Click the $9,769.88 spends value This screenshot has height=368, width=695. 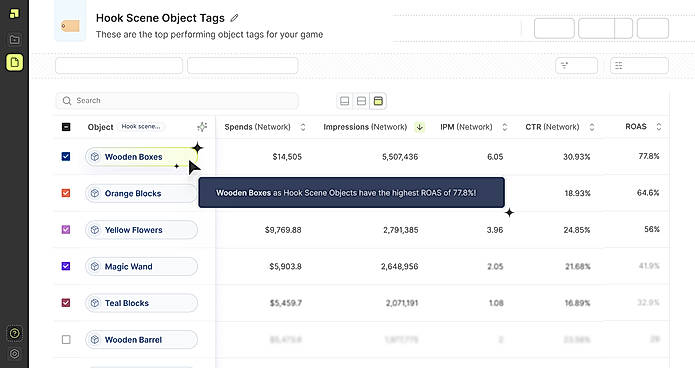(283, 230)
